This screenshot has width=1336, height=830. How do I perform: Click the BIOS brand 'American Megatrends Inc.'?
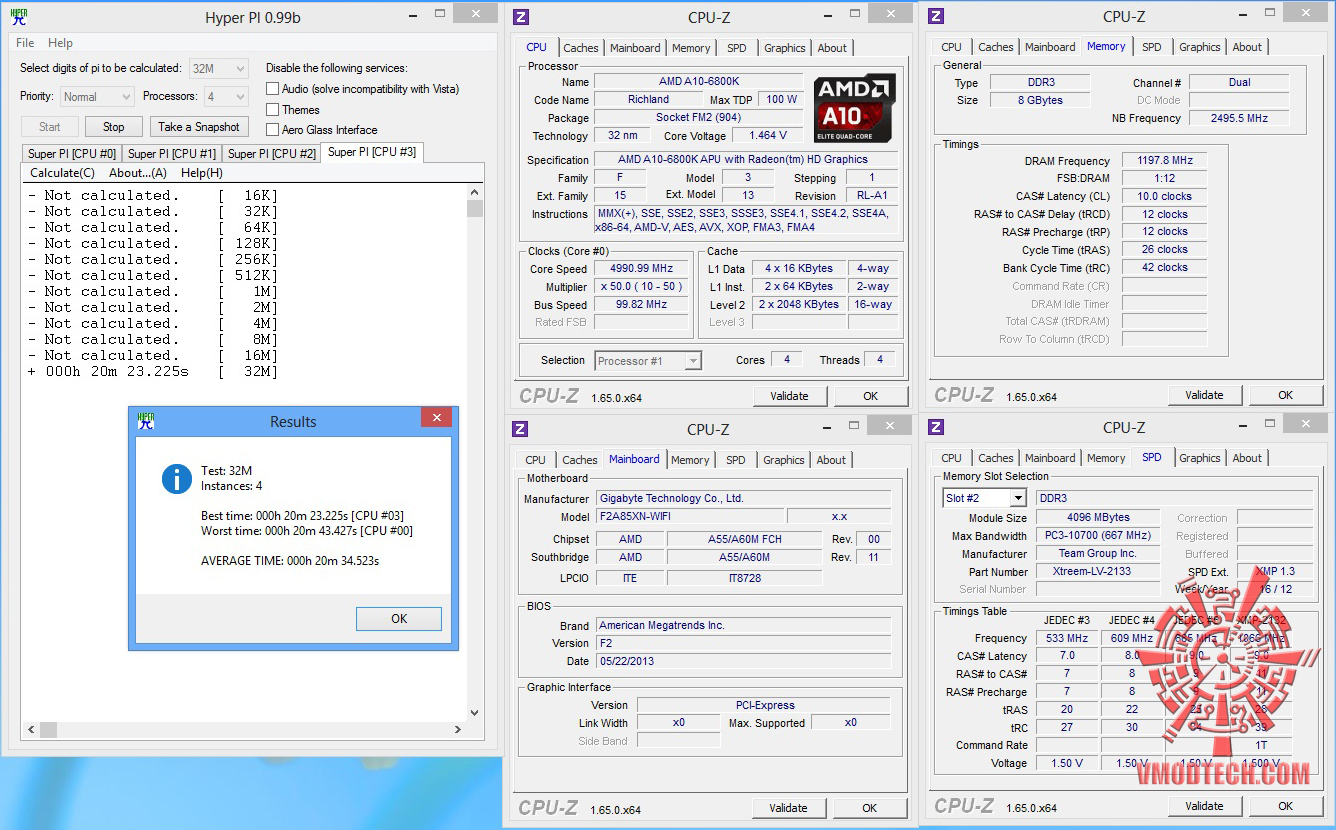point(743,625)
